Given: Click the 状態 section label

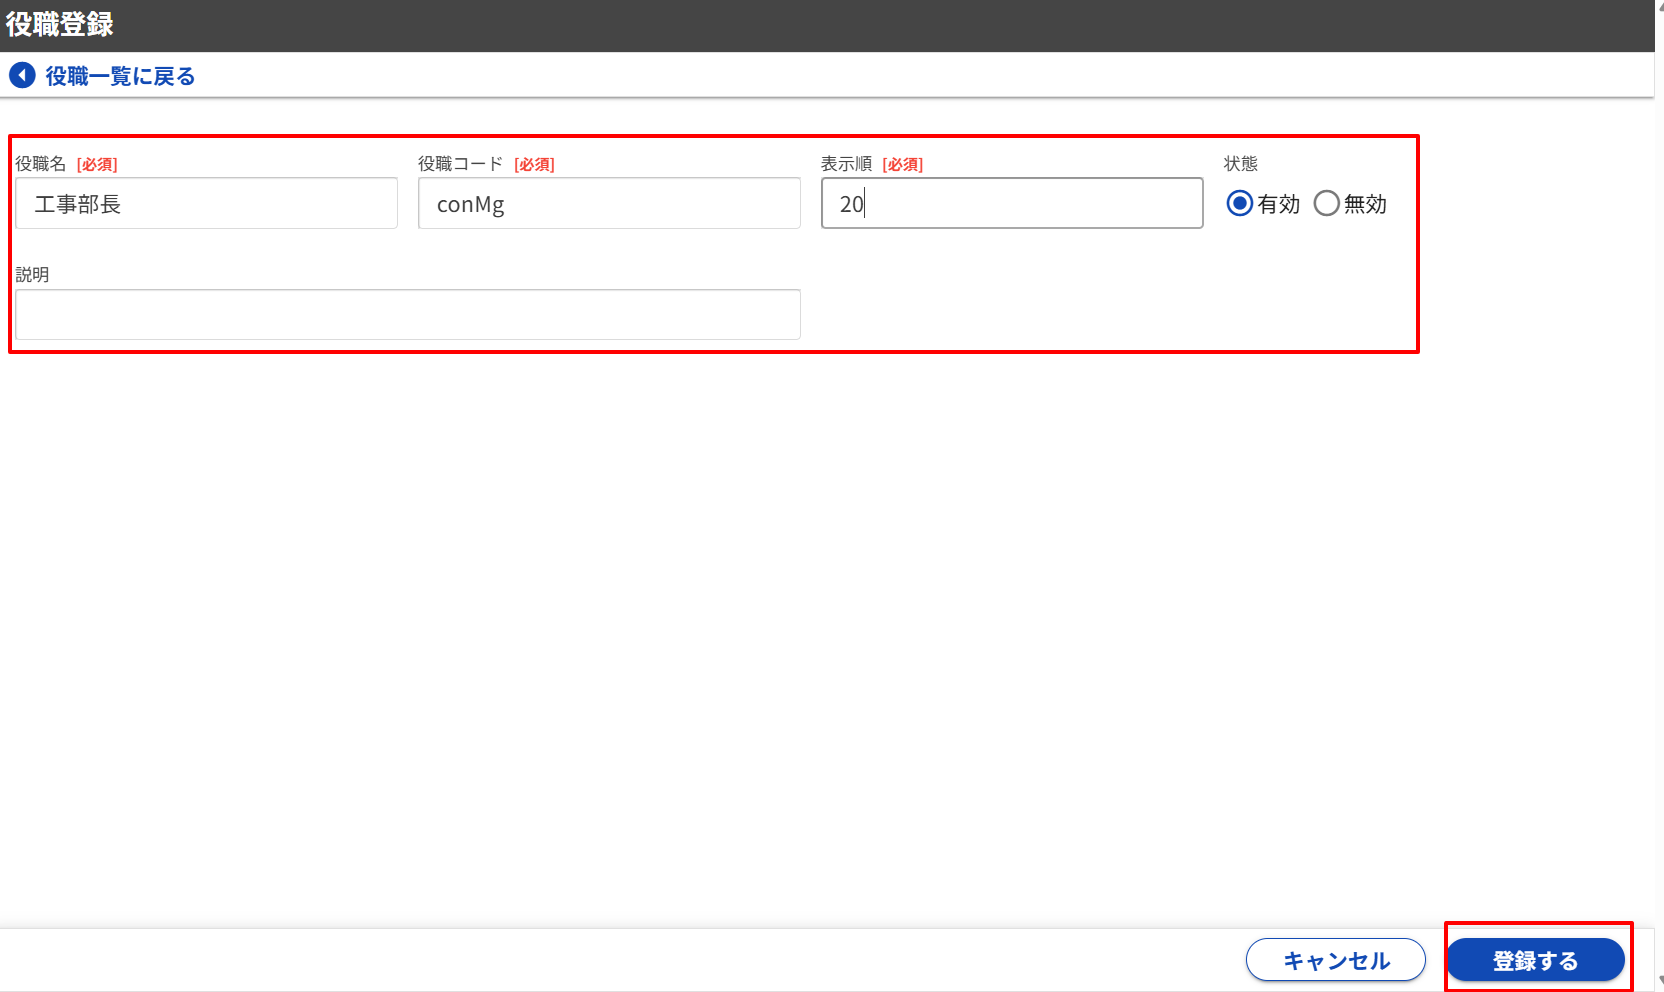Looking at the screenshot, I should pos(1240,164).
